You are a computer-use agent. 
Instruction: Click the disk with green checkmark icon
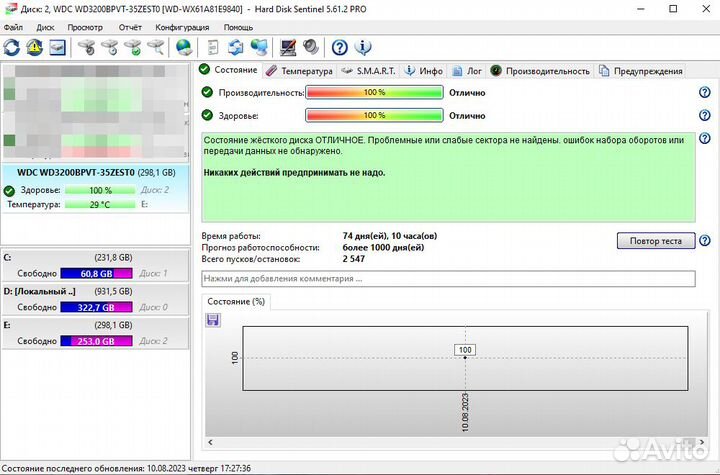pyautogui.click(x=133, y=47)
